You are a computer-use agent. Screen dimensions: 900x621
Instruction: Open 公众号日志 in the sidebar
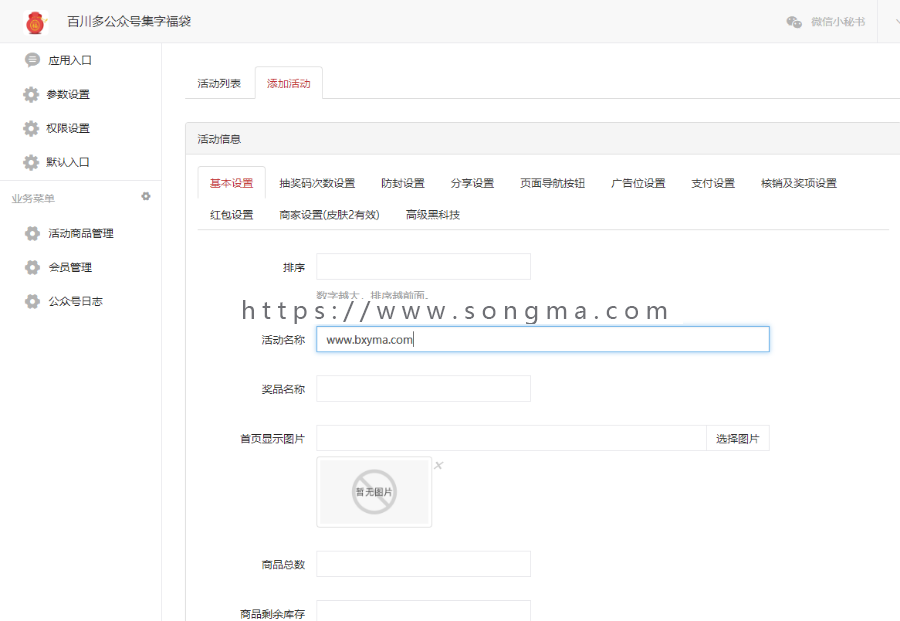click(x=75, y=301)
